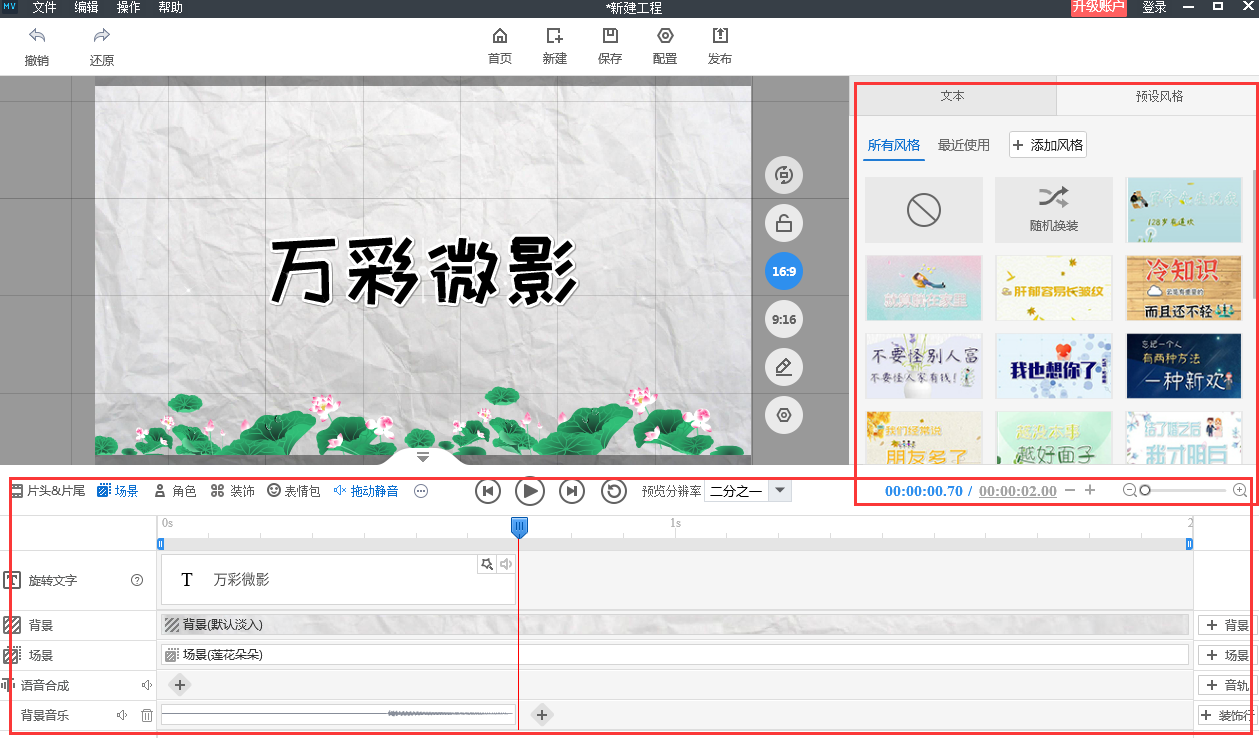Open the 装饰 decoration section
The width and height of the screenshot is (1259, 738).
(233, 491)
